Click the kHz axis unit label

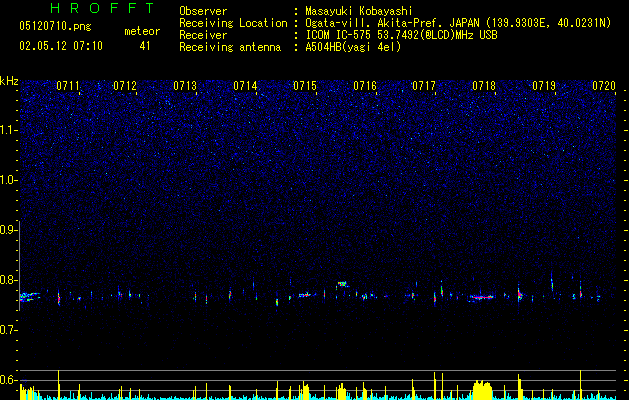pos(9,81)
